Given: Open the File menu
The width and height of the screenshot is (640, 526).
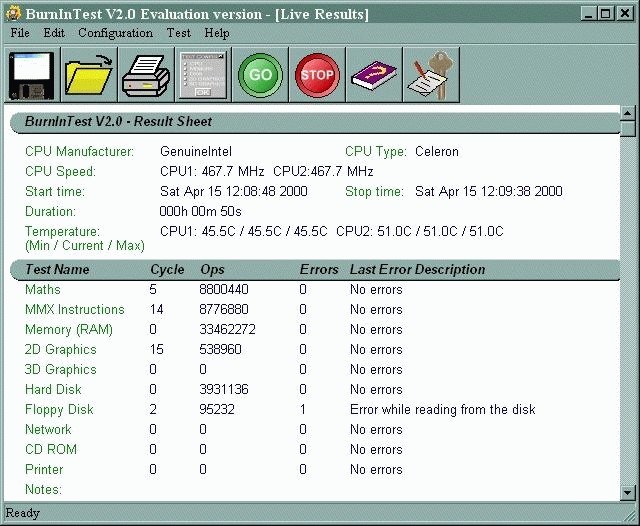Looking at the screenshot, I should coord(20,33).
